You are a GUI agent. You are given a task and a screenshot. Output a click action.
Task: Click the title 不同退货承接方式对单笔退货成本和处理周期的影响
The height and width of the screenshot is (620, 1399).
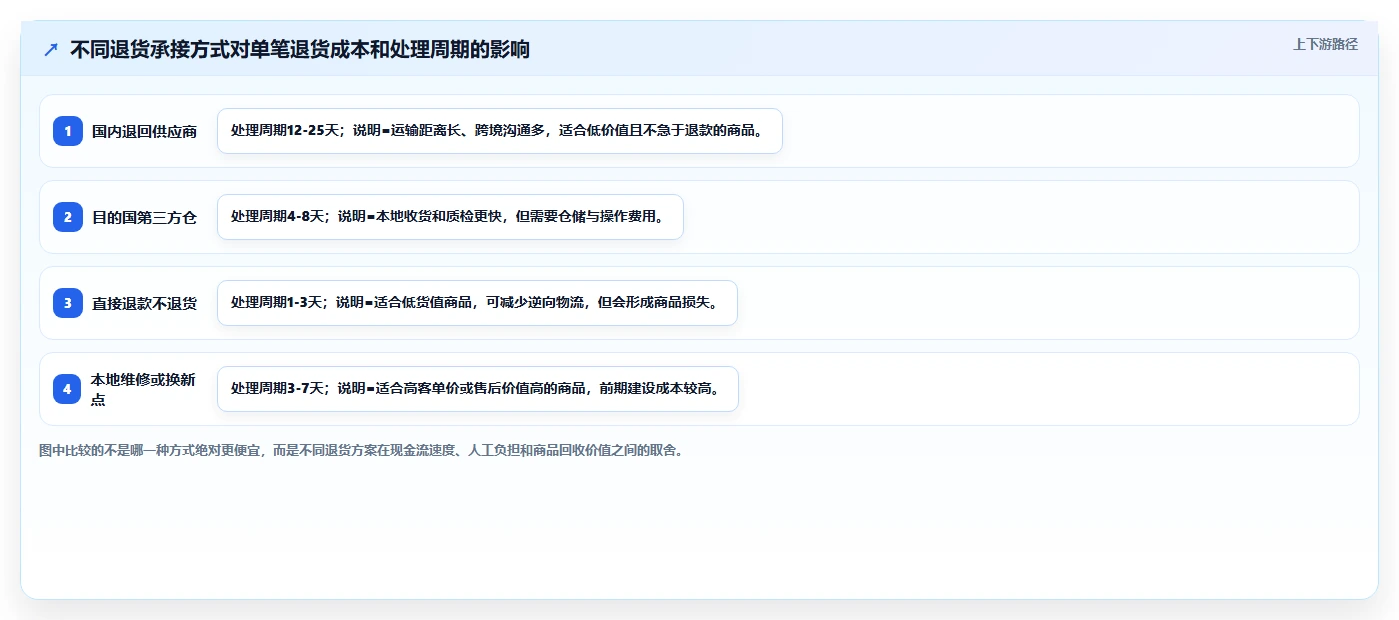[x=300, y=49]
